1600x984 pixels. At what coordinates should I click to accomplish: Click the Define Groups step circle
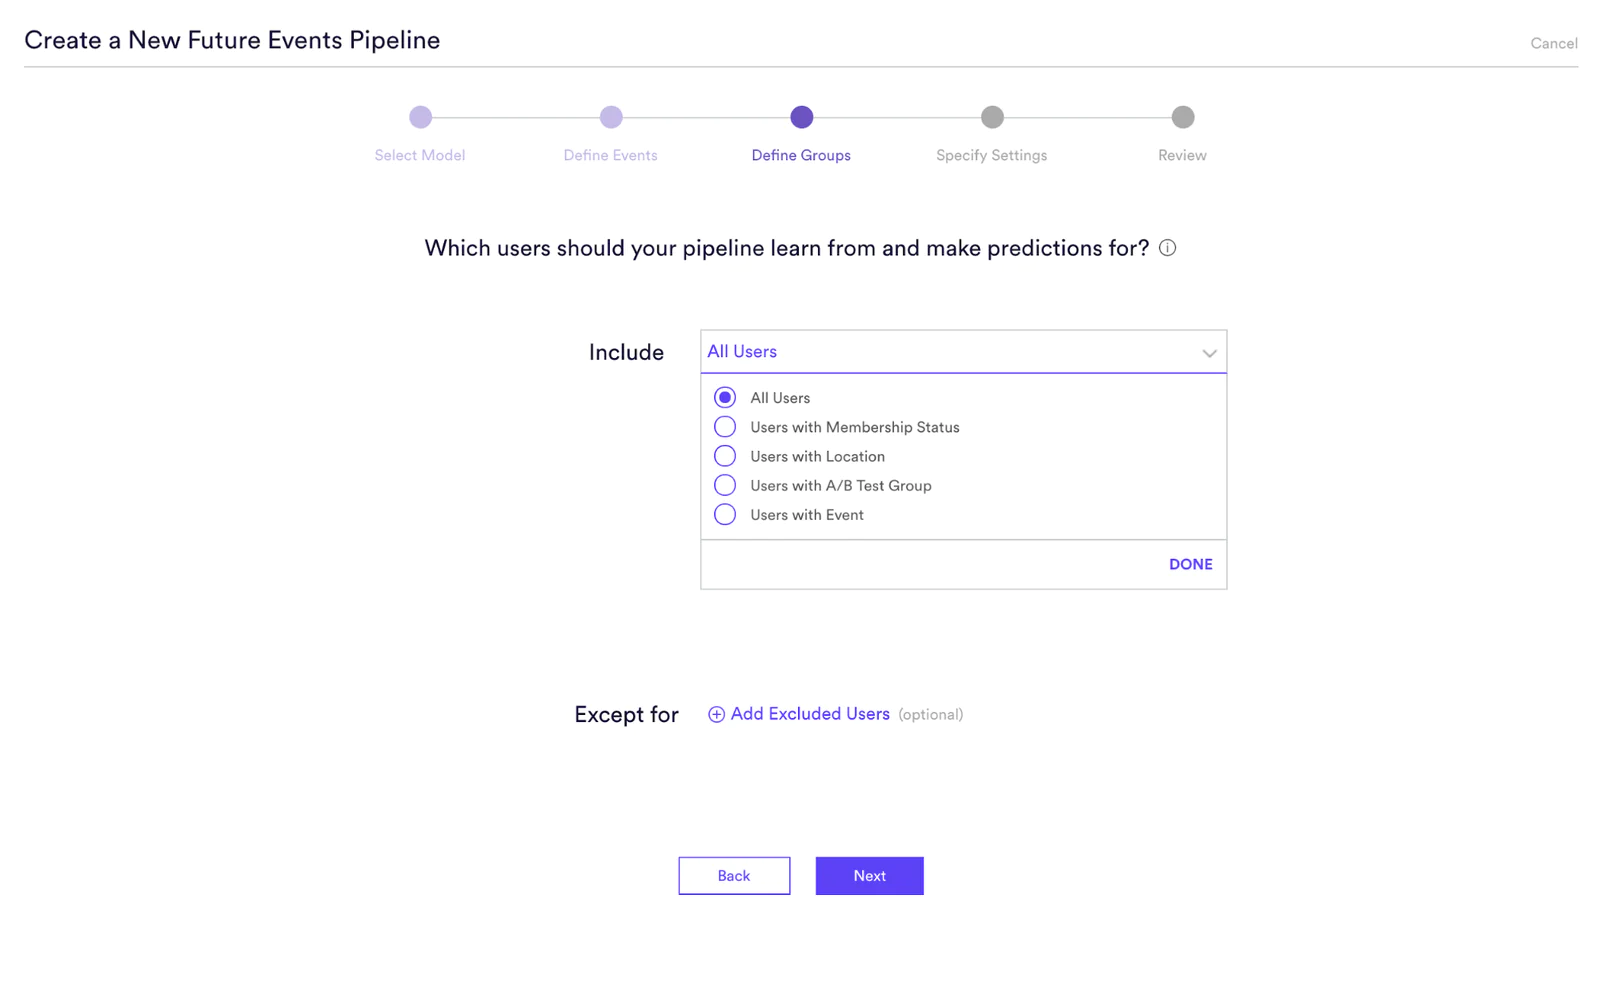tap(801, 117)
